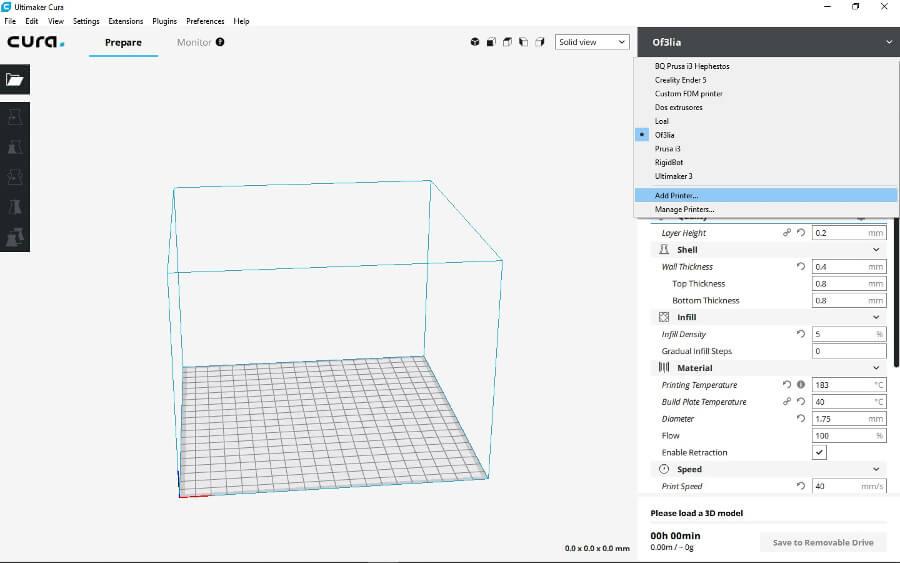
Task: Select the Mirror tool in left toolbar
Action: coord(14,207)
